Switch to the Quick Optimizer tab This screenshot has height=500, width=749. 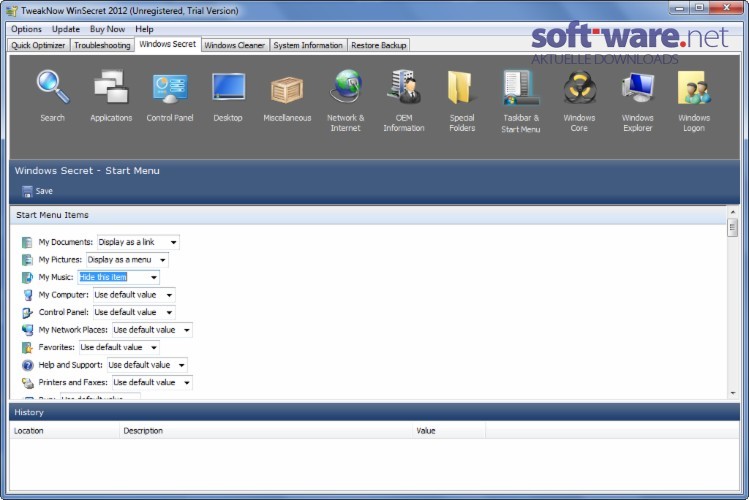[38, 45]
